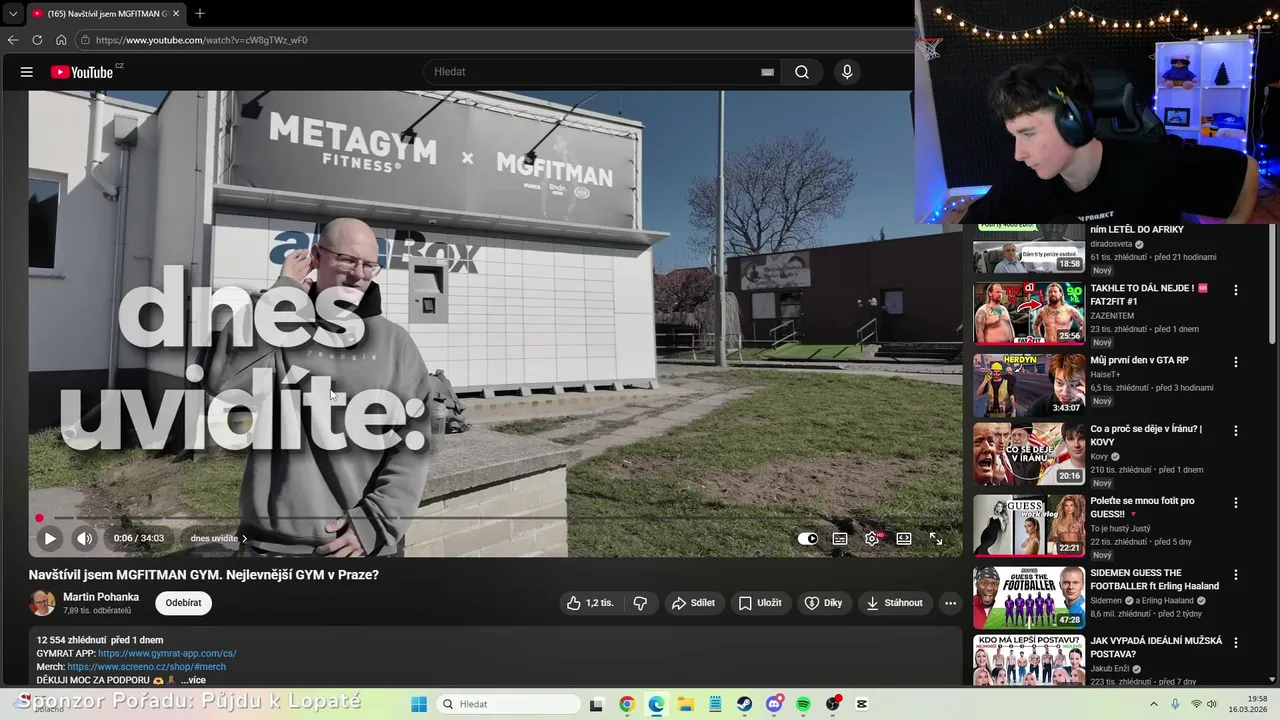Image resolution: width=1280 pixels, height=720 pixels.
Task: Enter fullscreen mode
Action: coord(936,538)
